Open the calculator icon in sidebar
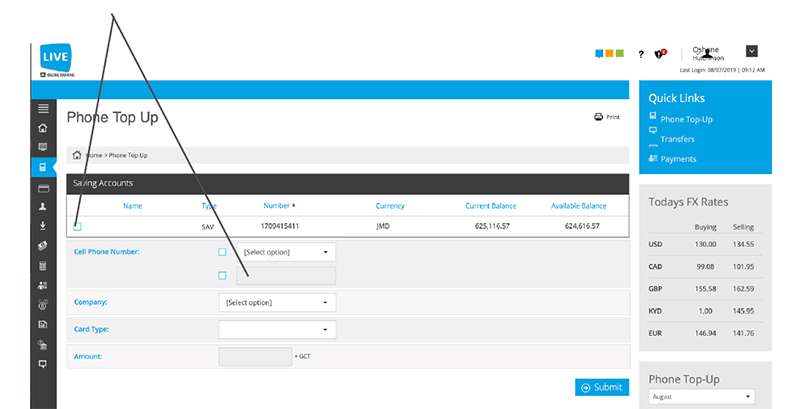The height and width of the screenshot is (409, 800). (43, 266)
